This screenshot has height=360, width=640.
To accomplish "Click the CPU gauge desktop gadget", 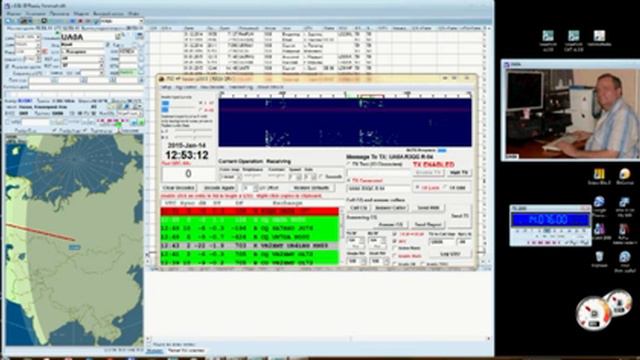I will coord(594,313).
